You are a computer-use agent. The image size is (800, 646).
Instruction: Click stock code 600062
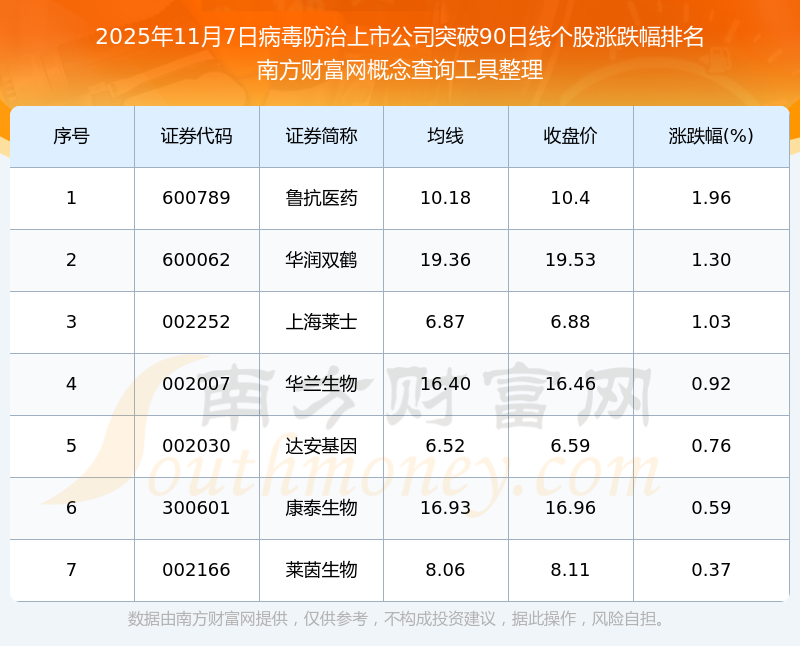pyautogui.click(x=196, y=260)
